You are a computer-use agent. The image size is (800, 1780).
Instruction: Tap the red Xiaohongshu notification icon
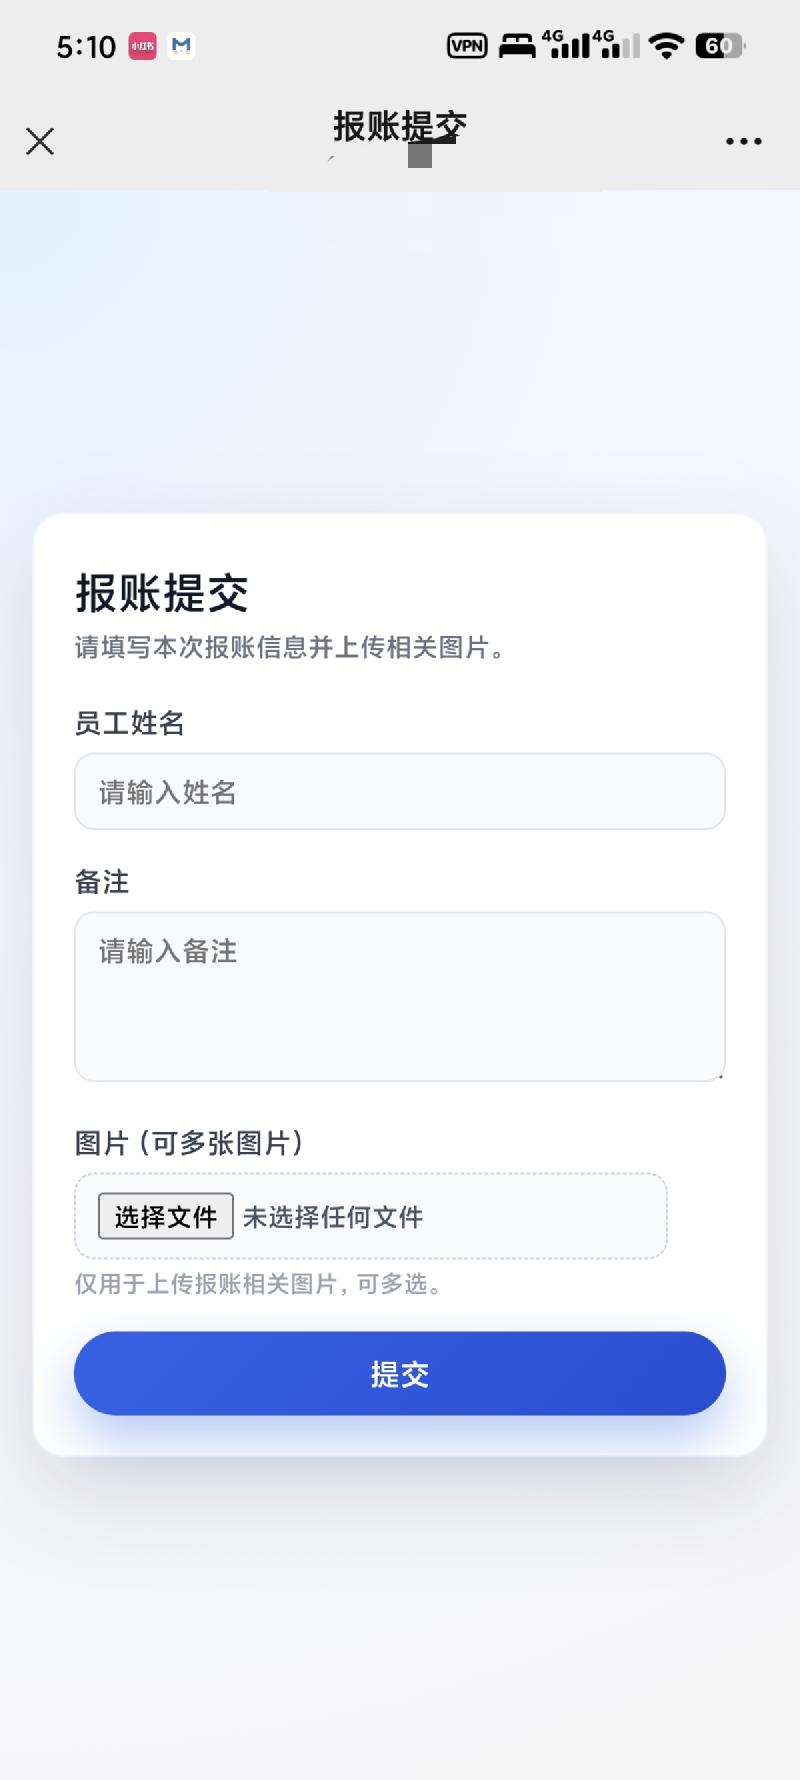click(143, 46)
